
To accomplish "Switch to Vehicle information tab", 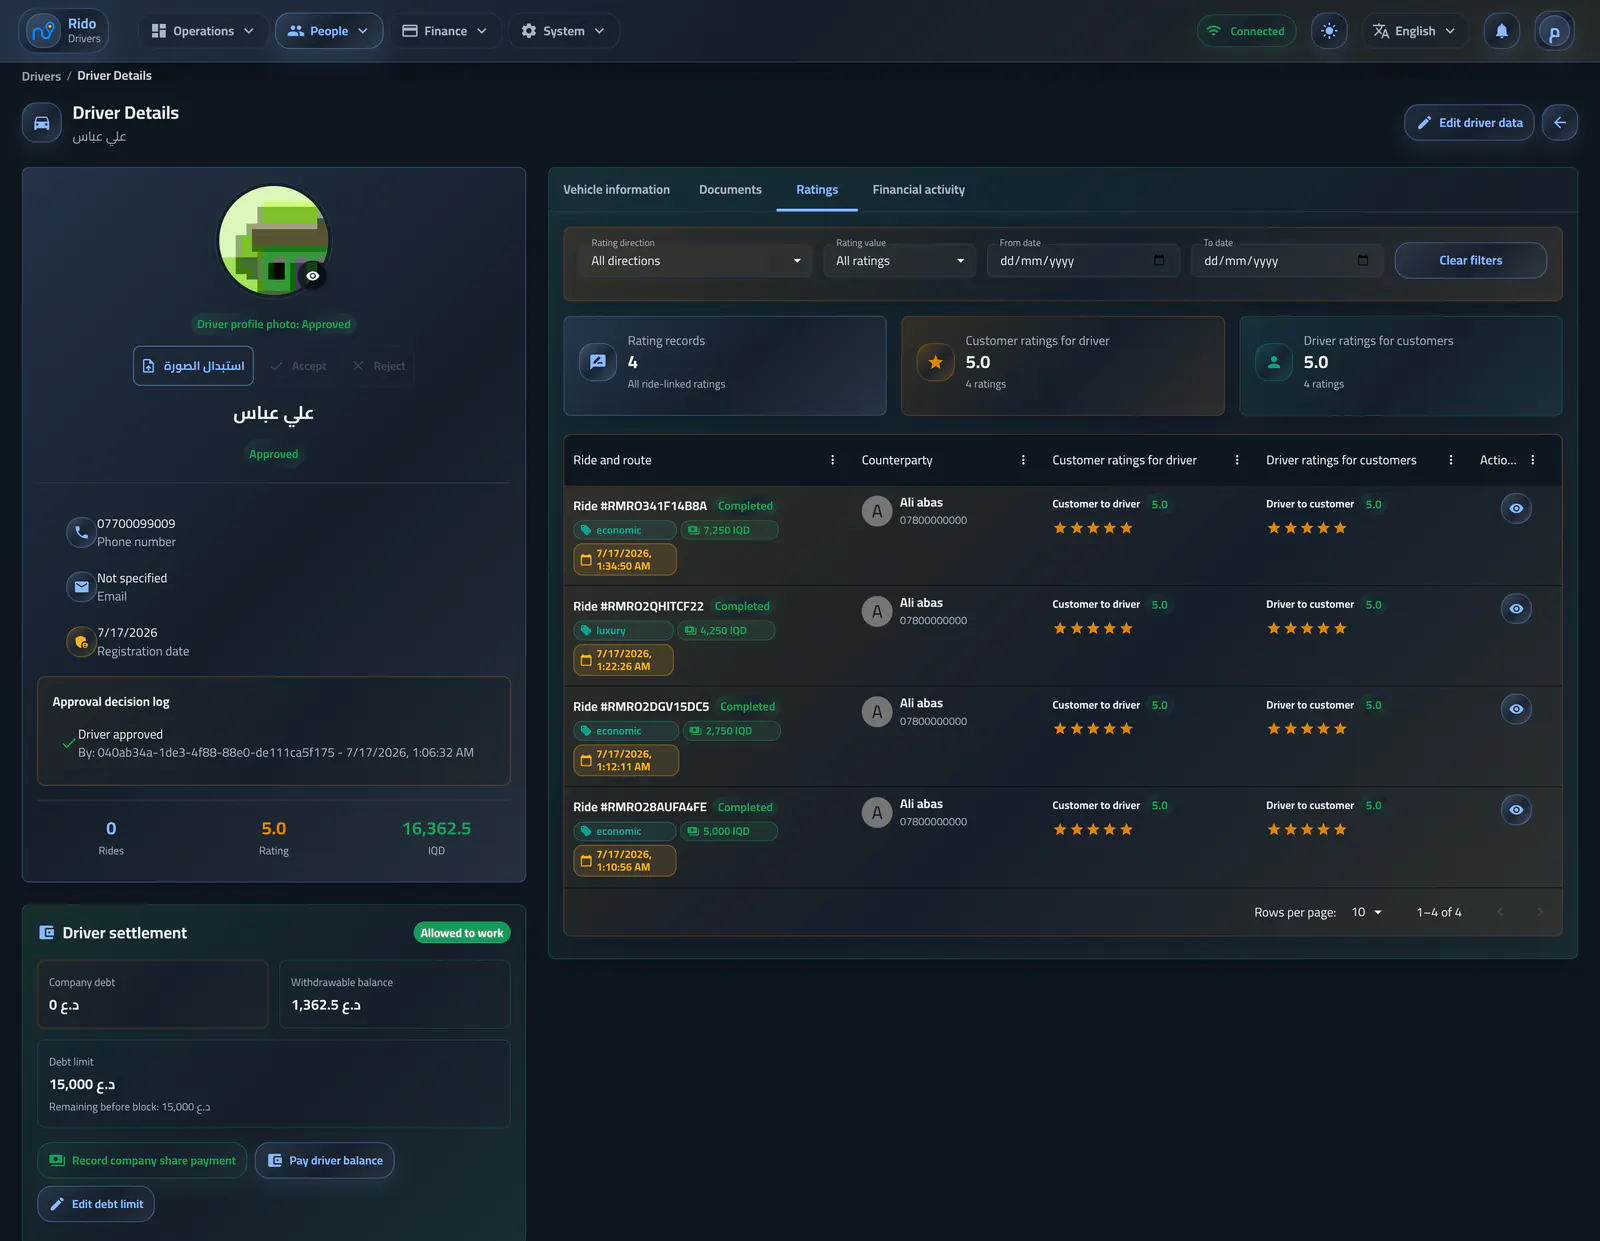I will point(616,190).
